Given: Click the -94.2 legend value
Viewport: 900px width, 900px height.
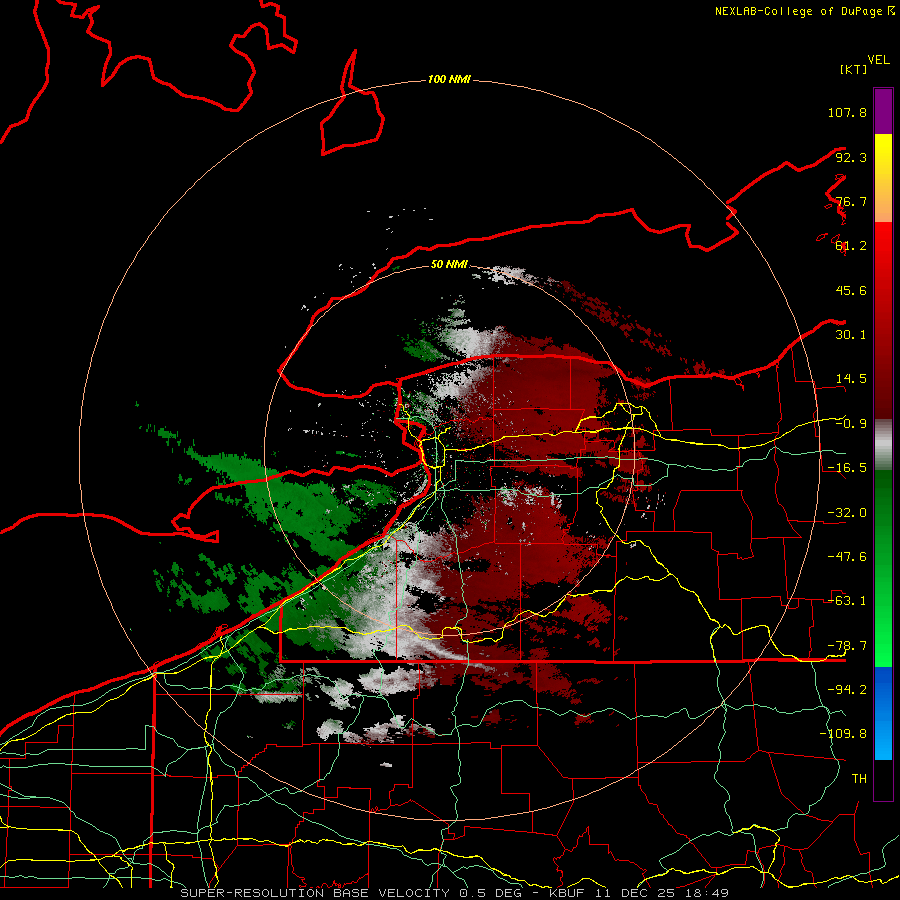Looking at the screenshot, I should tap(847, 690).
